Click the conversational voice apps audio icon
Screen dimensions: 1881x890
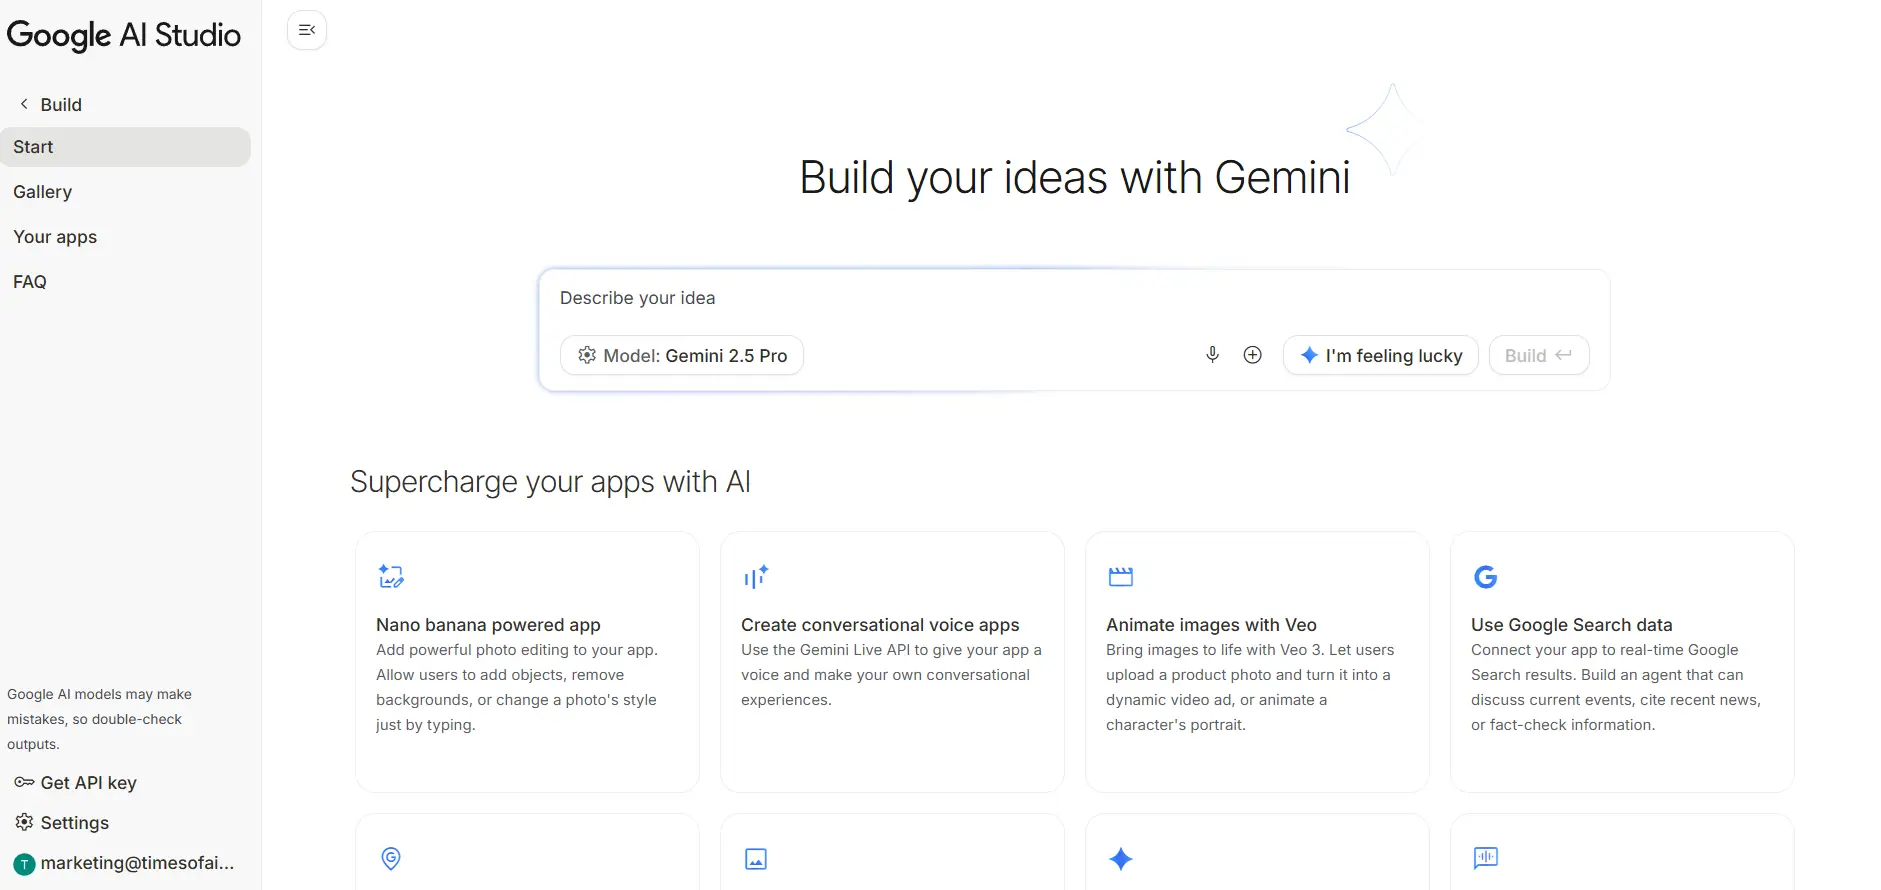[756, 576]
